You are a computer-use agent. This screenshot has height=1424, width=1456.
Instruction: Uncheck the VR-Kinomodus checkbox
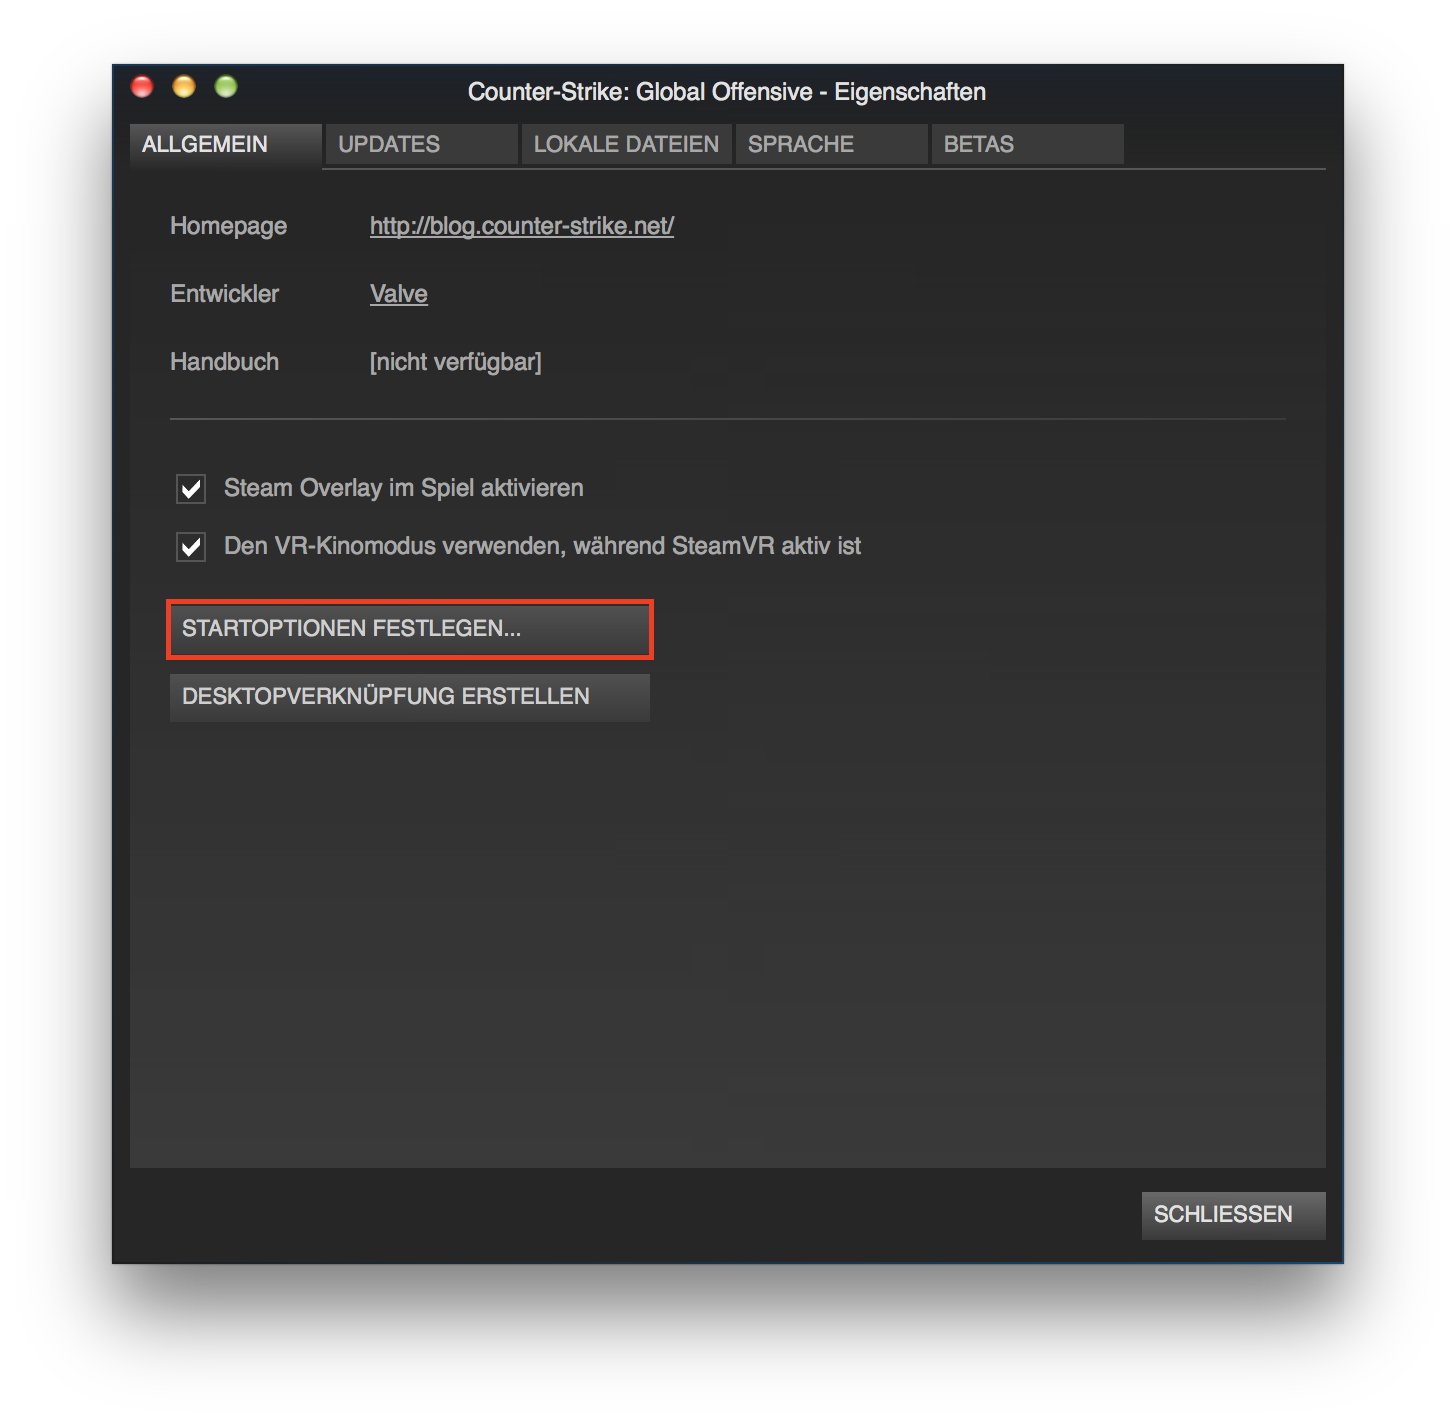point(191,547)
